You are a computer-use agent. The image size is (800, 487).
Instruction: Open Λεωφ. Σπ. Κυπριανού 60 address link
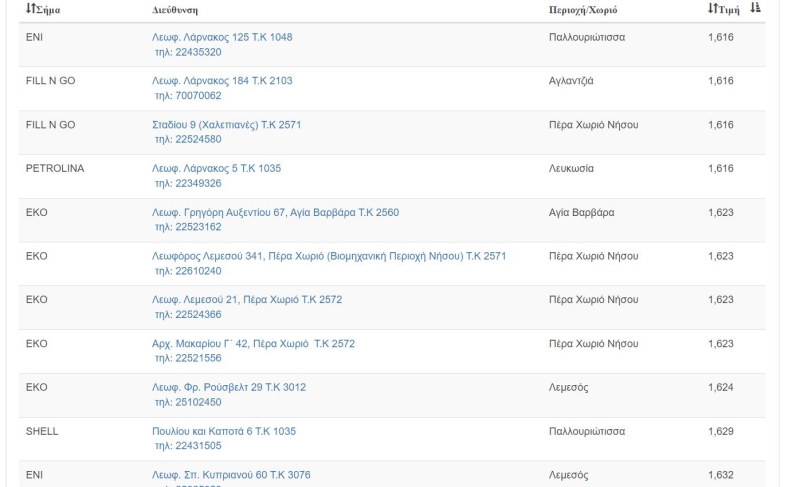click(231, 475)
